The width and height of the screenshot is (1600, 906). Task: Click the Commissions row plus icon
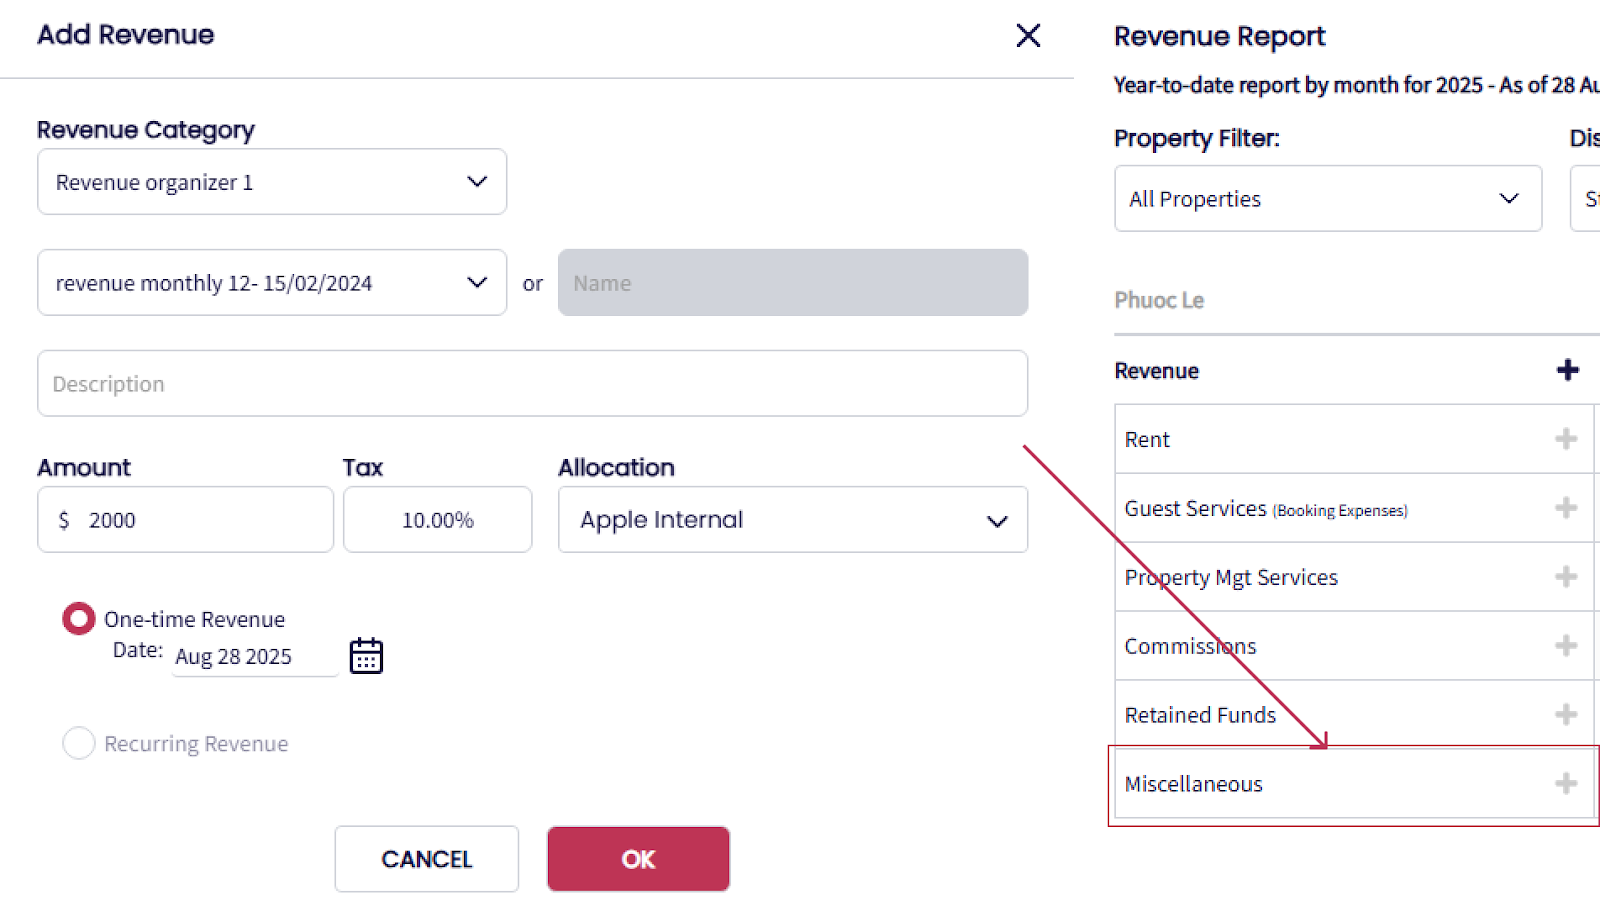click(x=1566, y=646)
